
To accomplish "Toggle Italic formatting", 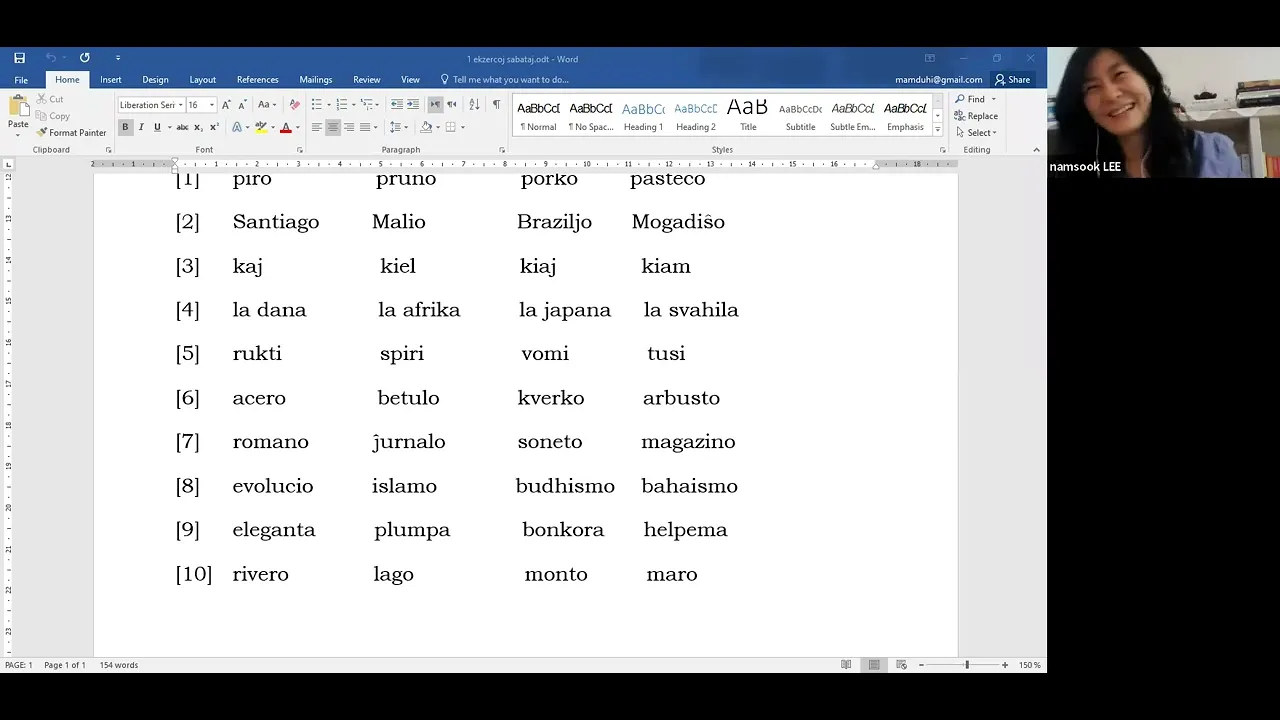I will tap(141, 127).
